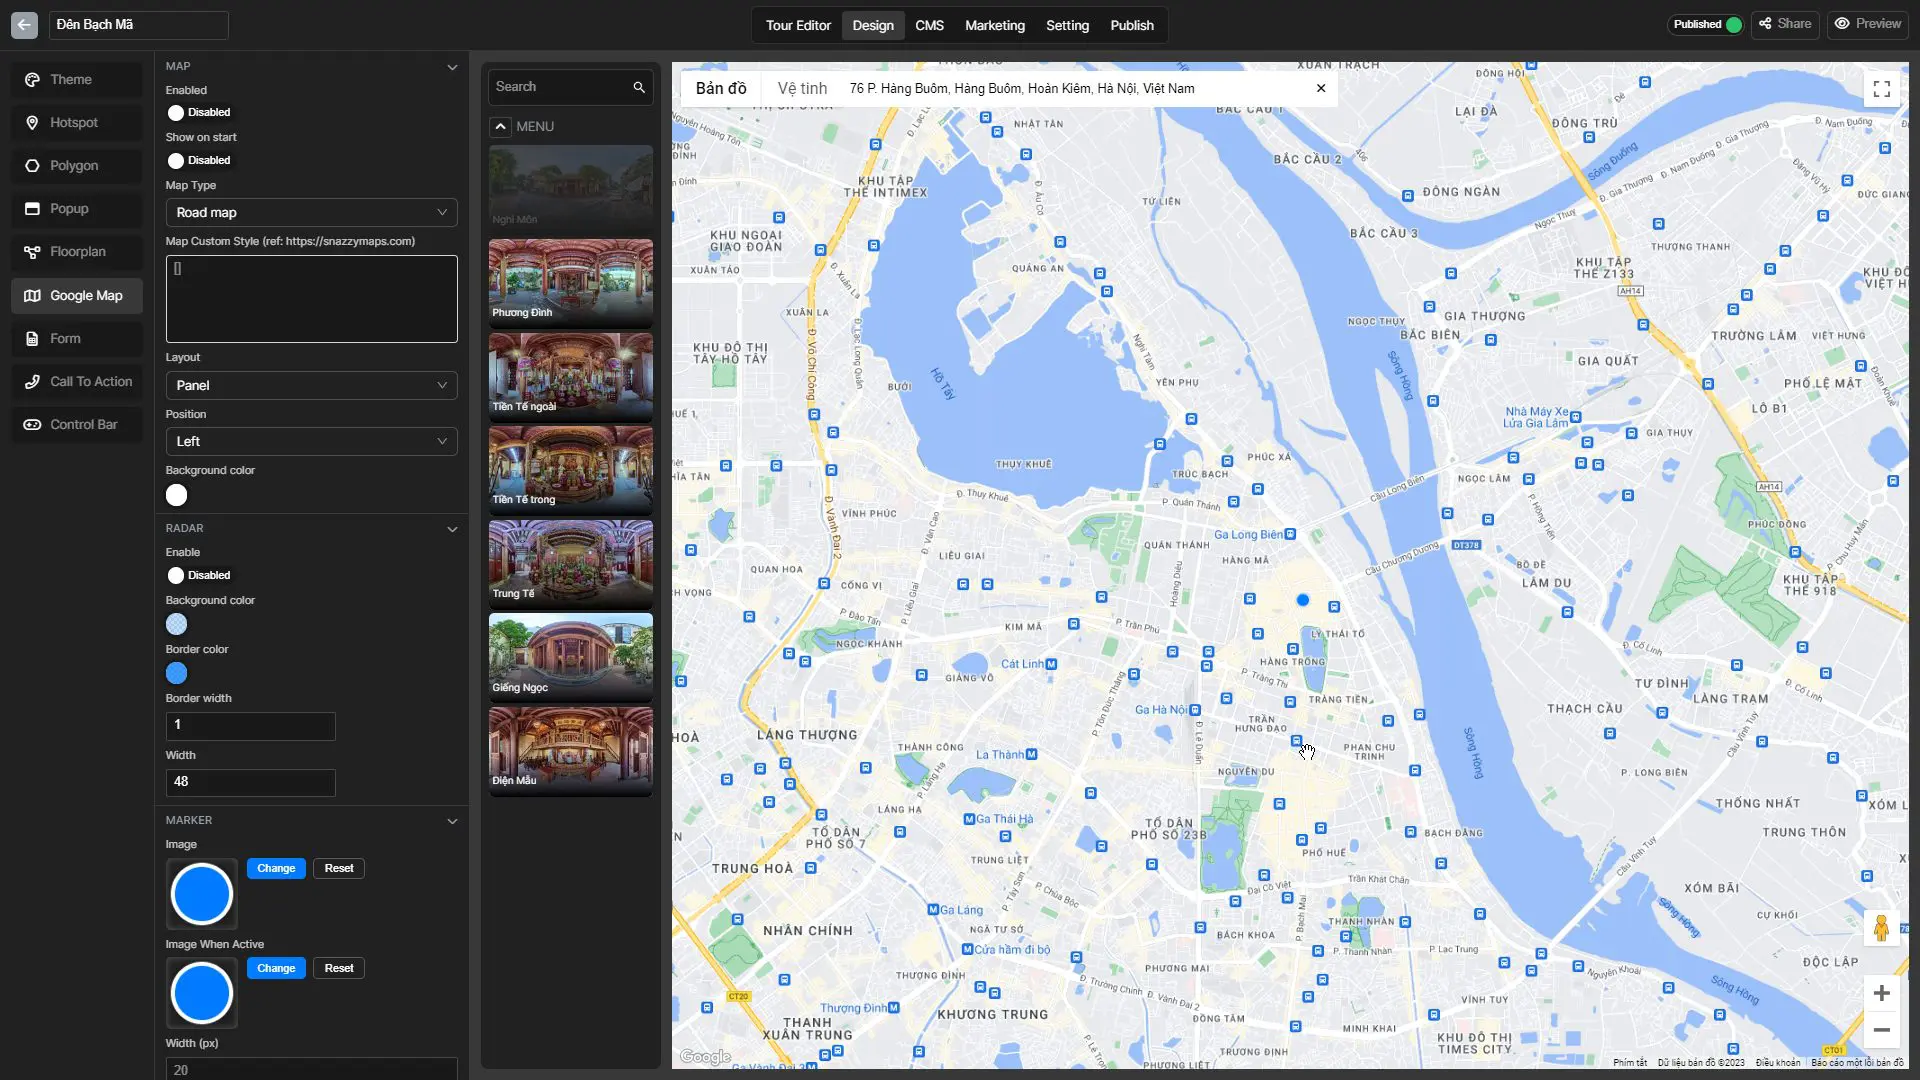The width and height of the screenshot is (1920, 1080).
Task: Toggle fullscreen map view
Action: pos(1881,89)
